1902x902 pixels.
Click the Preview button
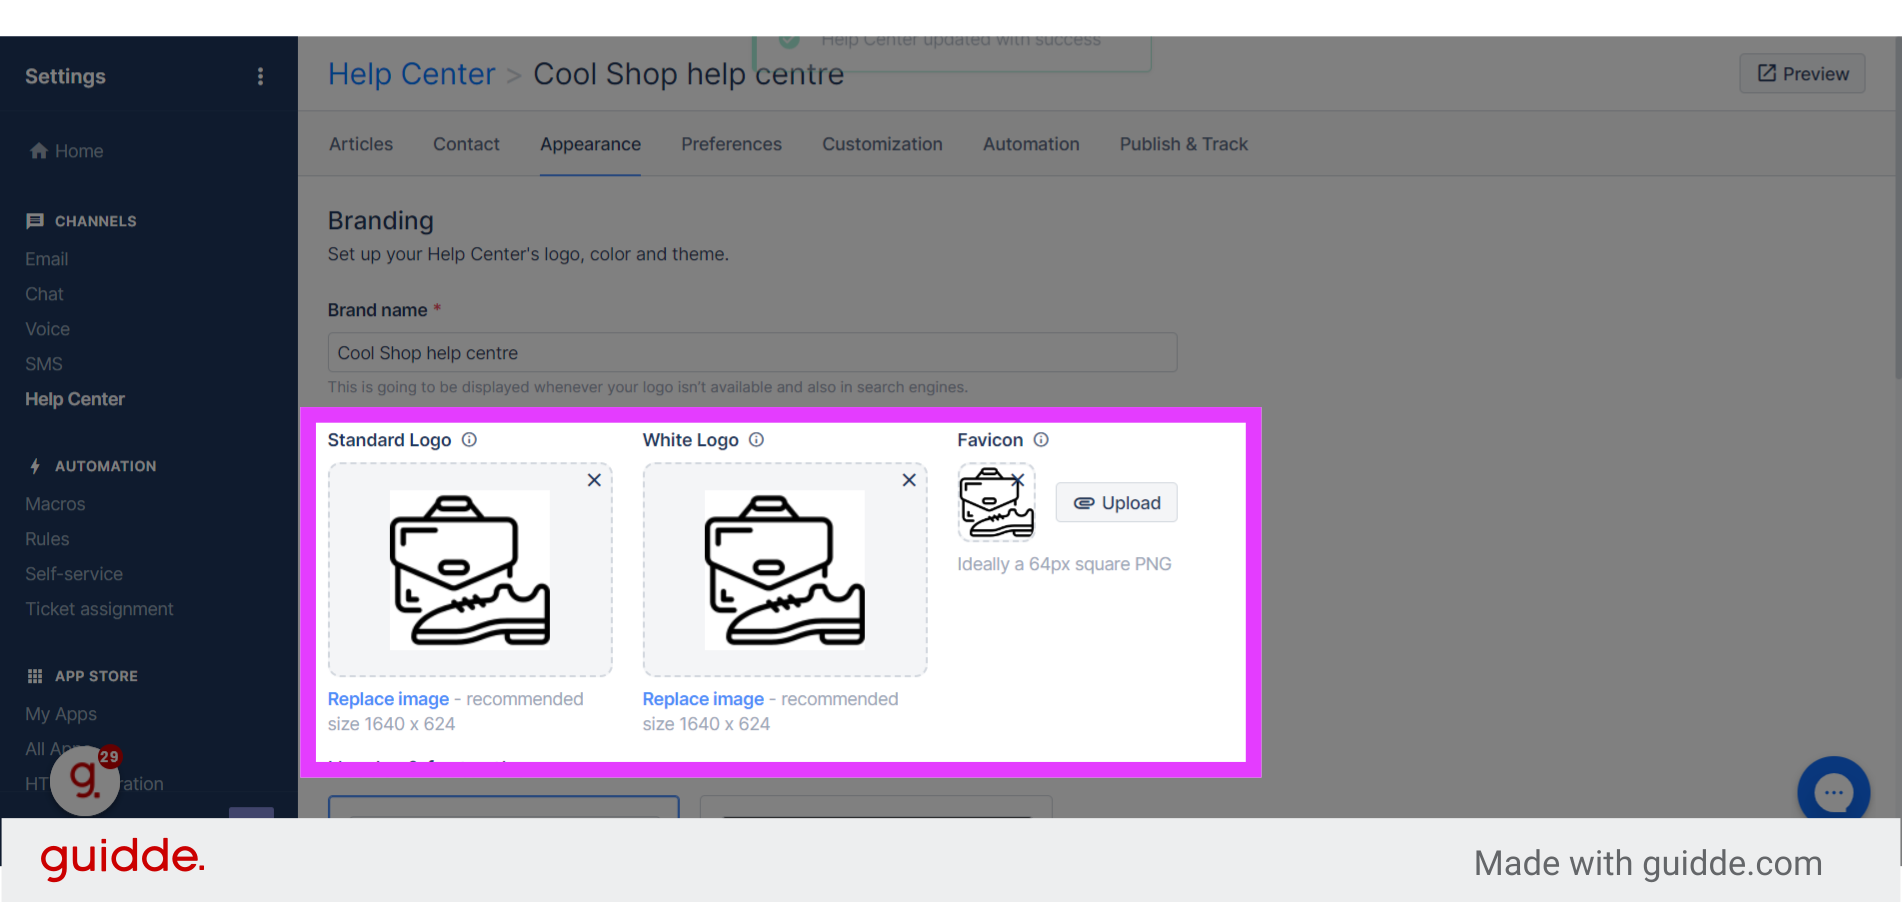tap(1802, 74)
